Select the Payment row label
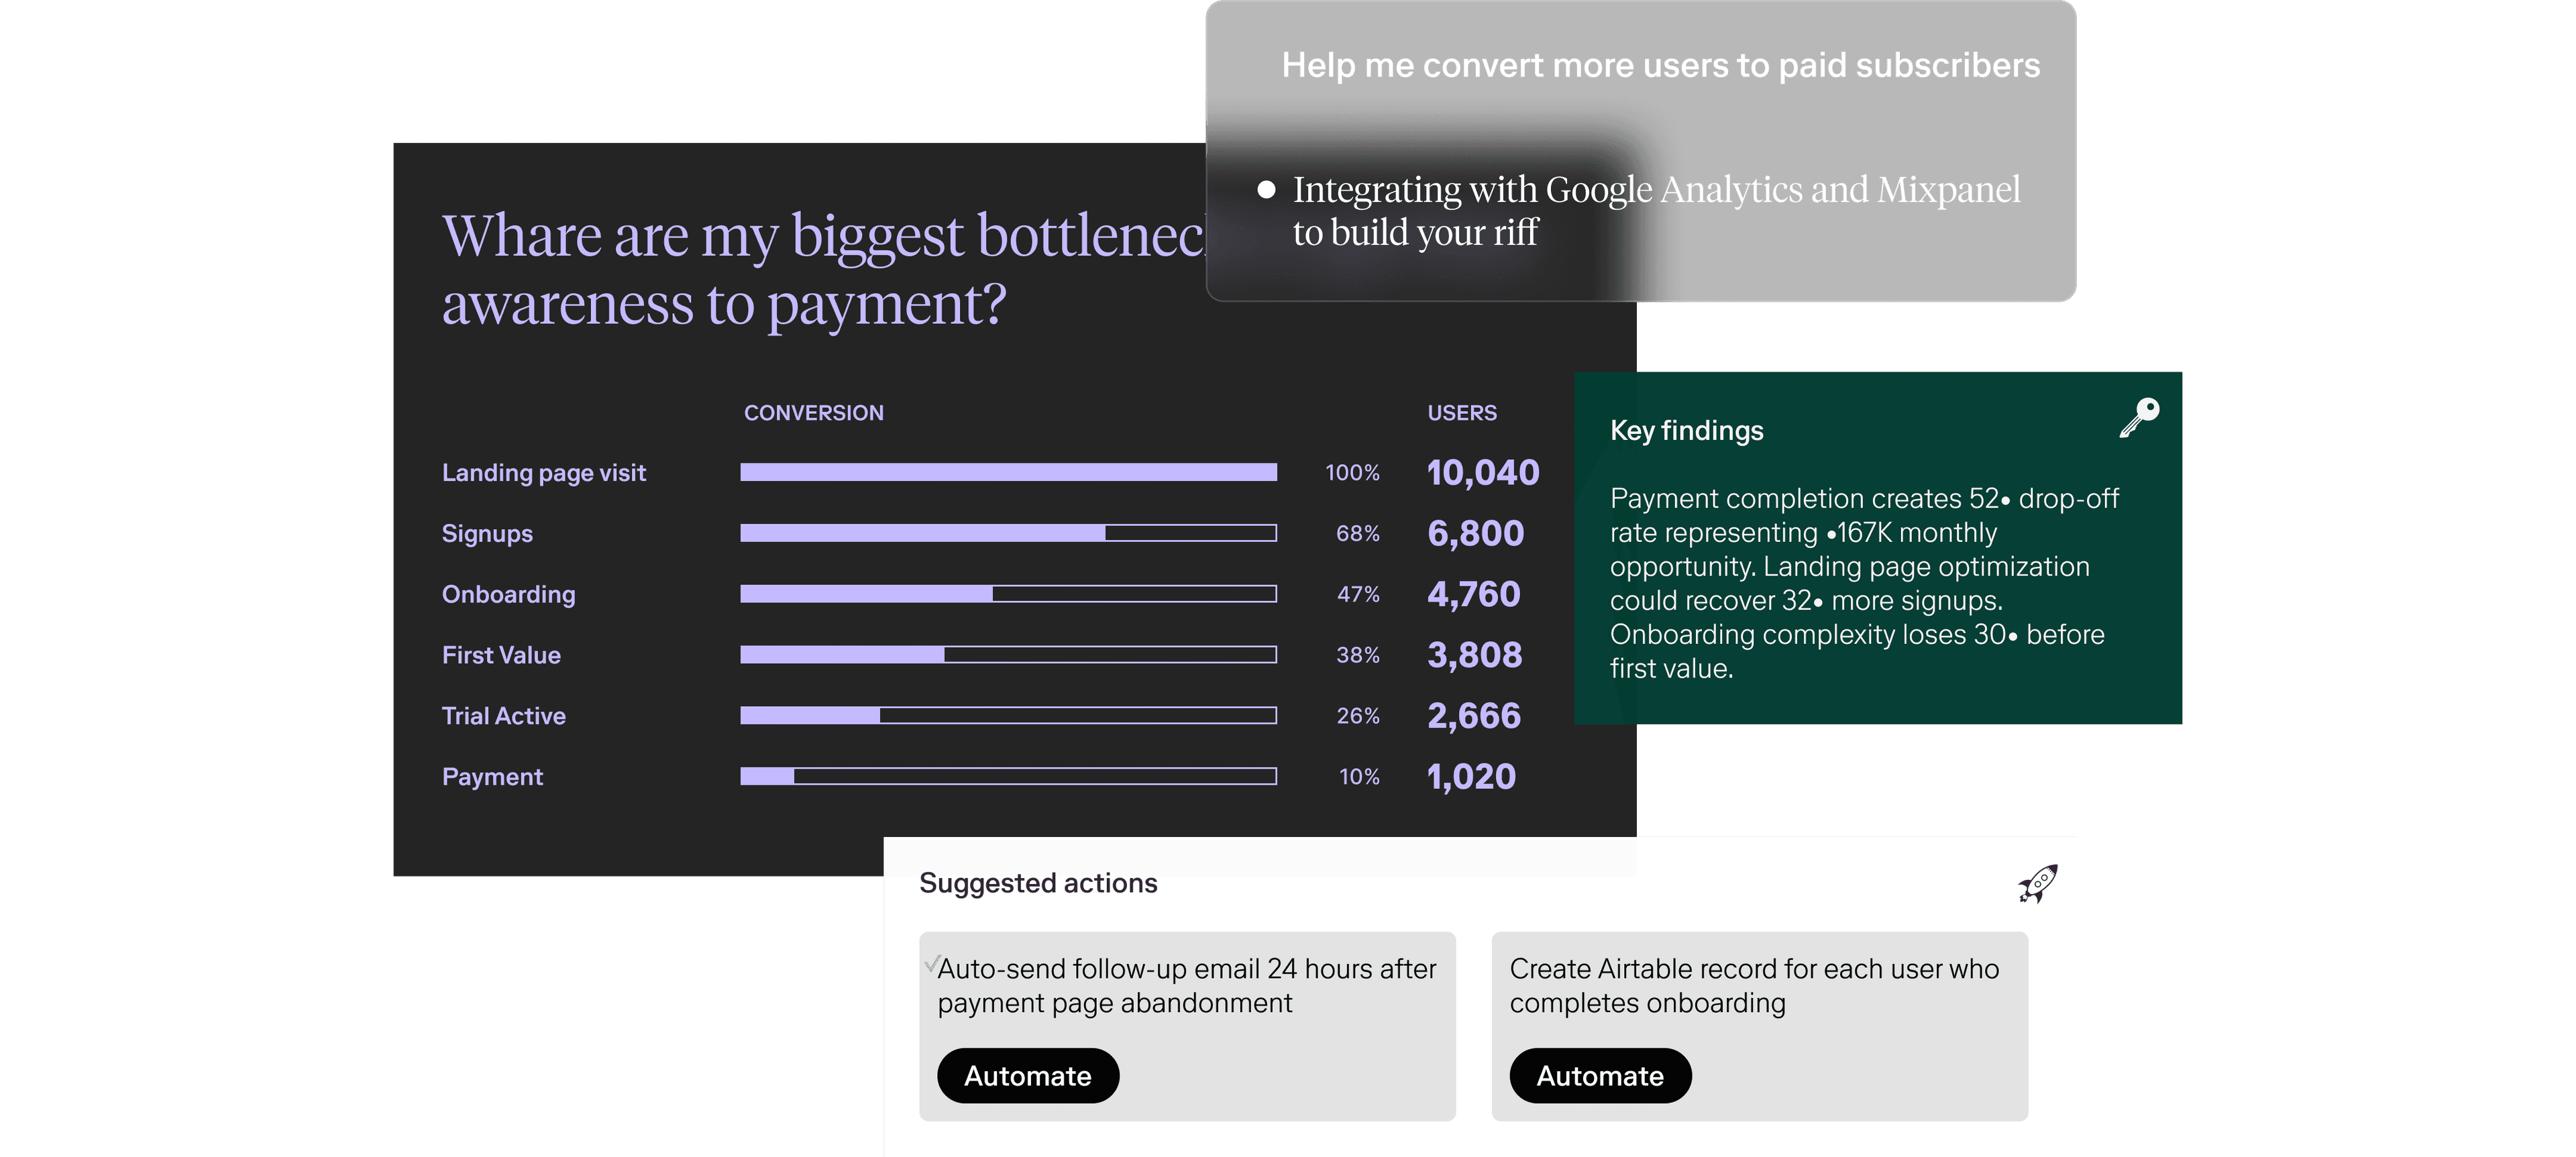 click(x=492, y=777)
